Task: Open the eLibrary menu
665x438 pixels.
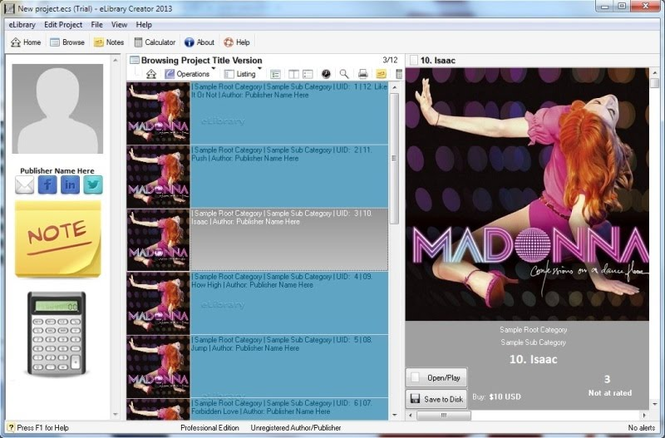Action: (x=22, y=25)
